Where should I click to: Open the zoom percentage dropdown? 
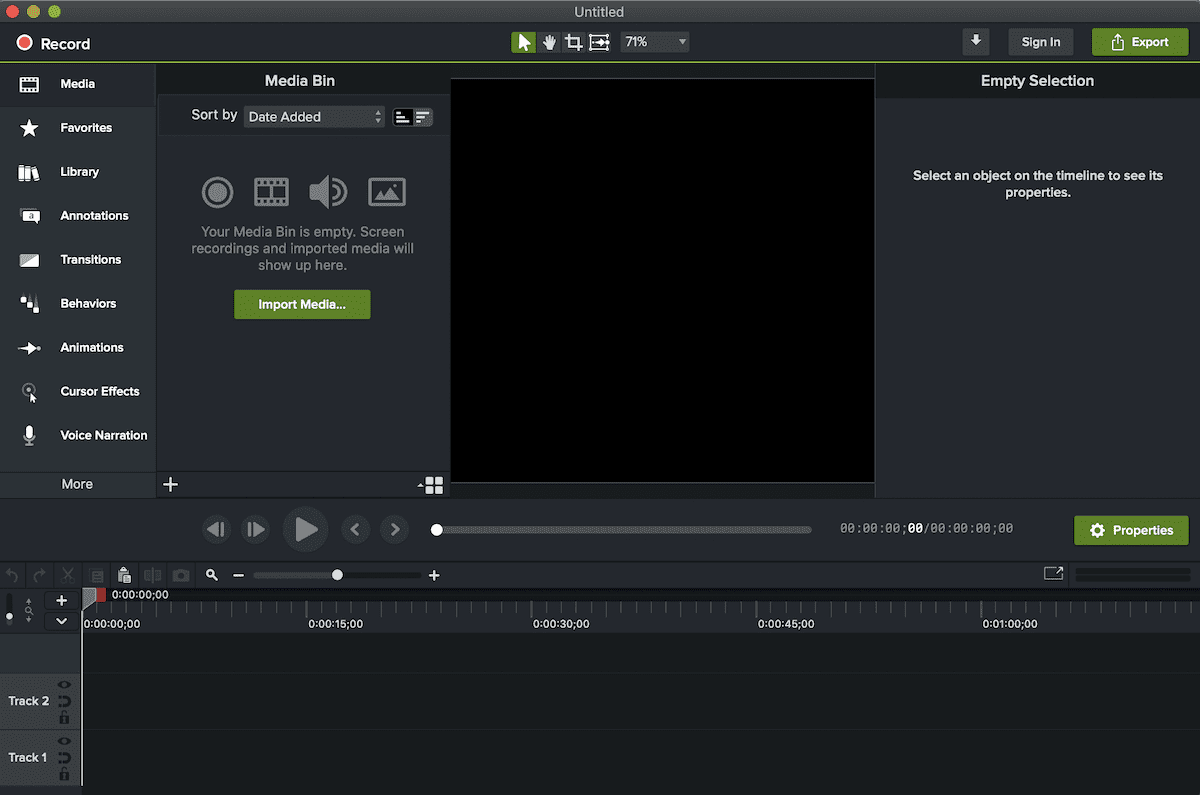click(x=654, y=42)
